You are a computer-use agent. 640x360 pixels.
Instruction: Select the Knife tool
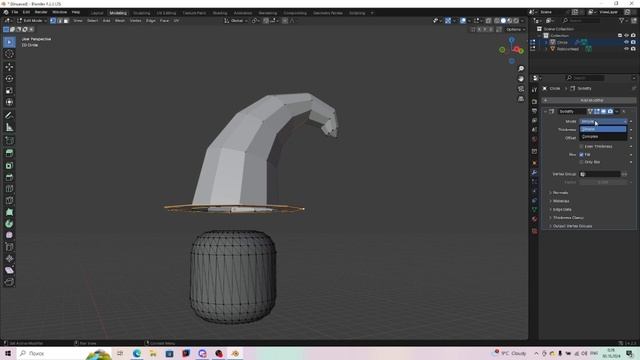[x=9, y=200]
